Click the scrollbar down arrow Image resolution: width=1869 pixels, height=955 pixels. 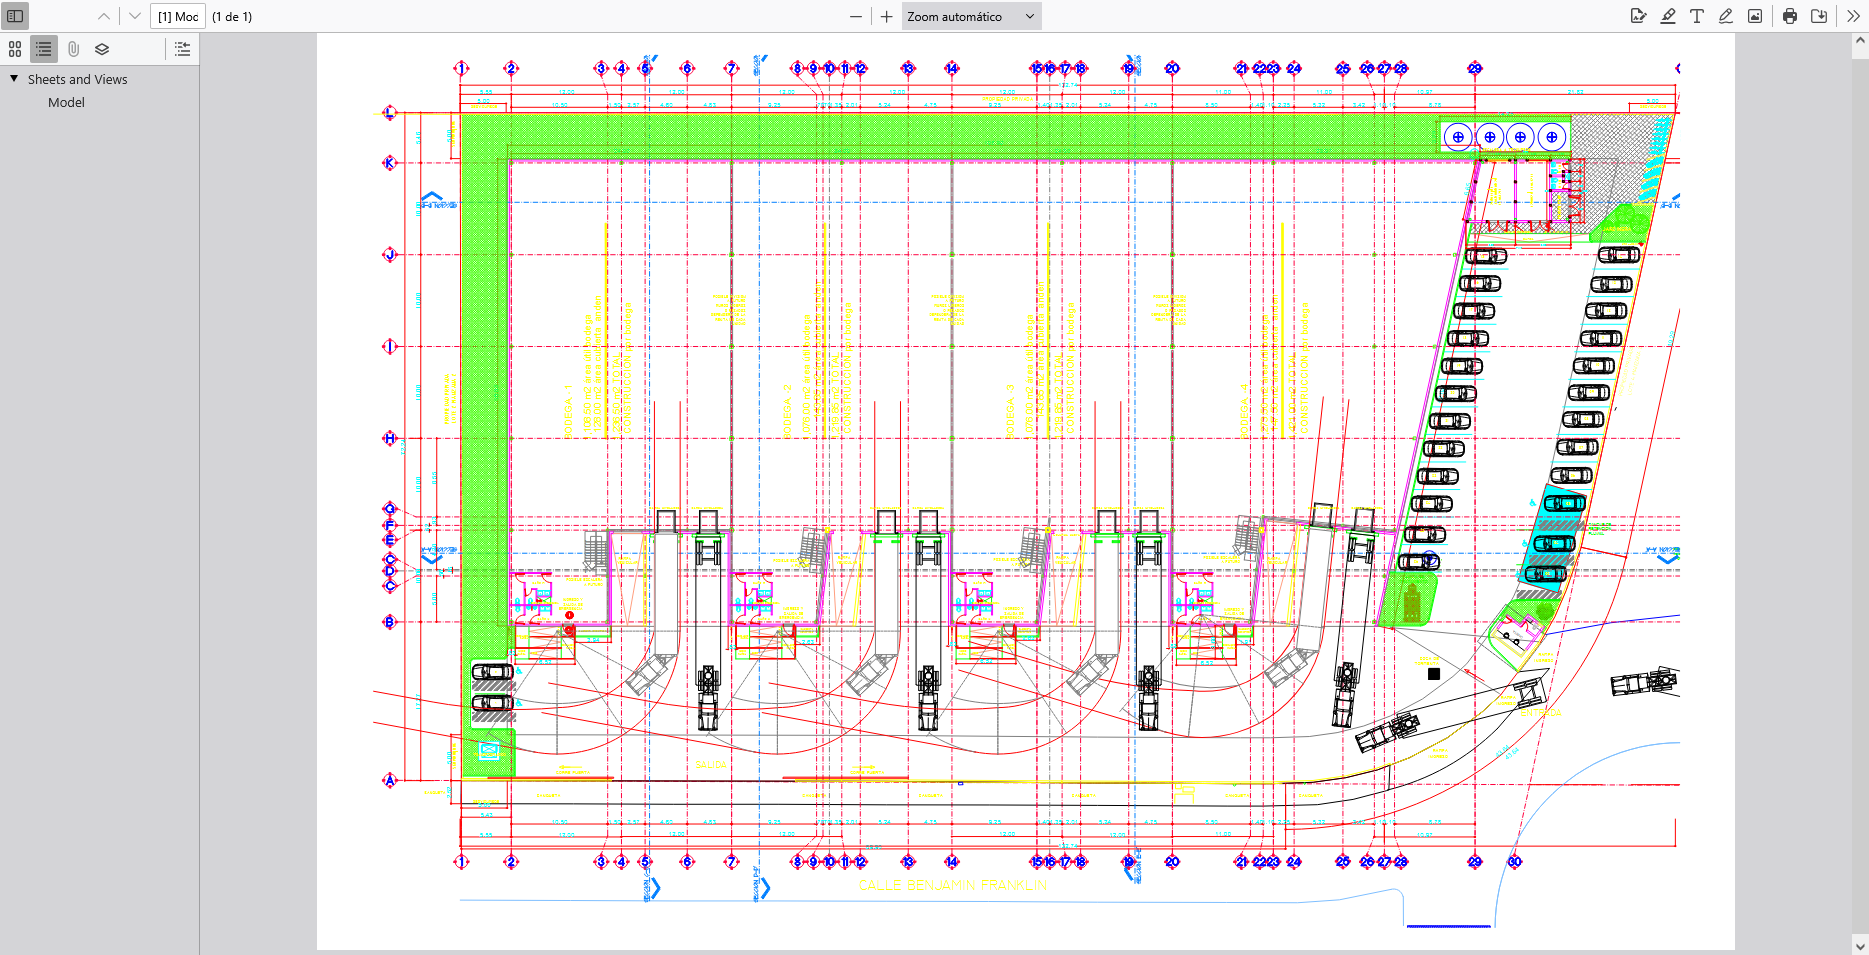click(1860, 945)
